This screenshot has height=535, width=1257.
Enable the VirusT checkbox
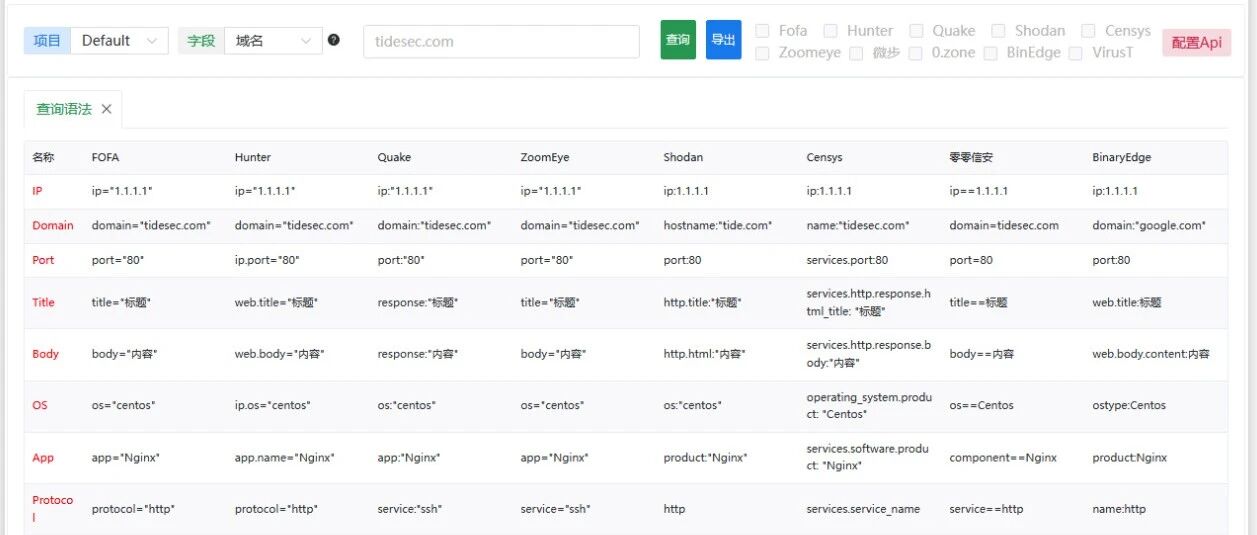tap(1075, 53)
